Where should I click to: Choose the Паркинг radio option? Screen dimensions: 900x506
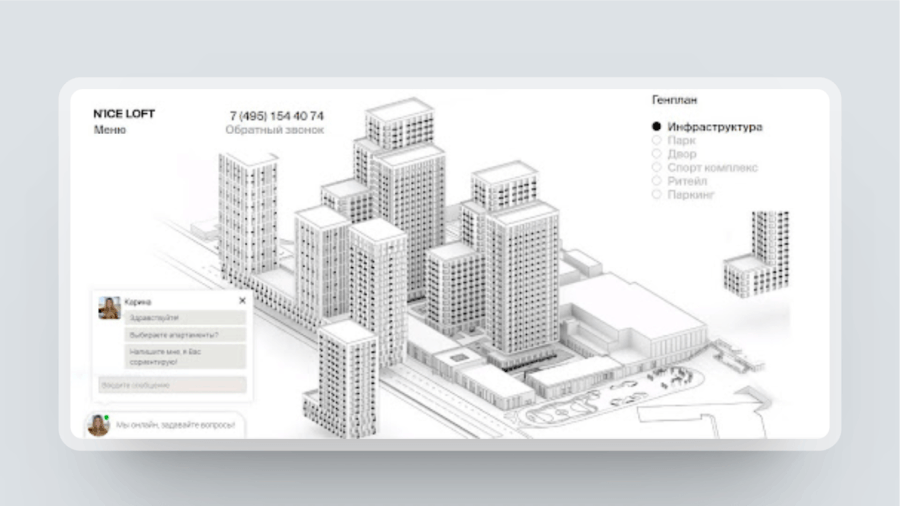click(x=683, y=194)
